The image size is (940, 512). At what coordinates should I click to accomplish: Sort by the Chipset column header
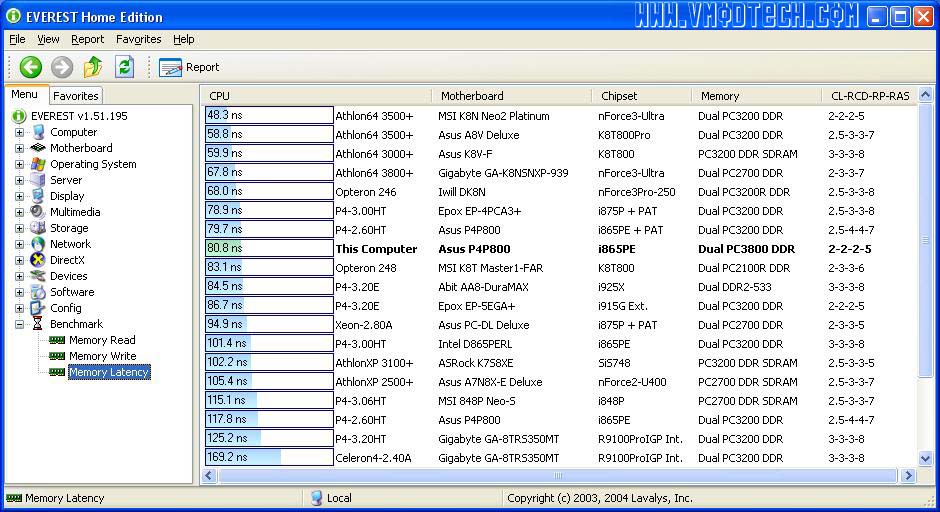coord(642,96)
